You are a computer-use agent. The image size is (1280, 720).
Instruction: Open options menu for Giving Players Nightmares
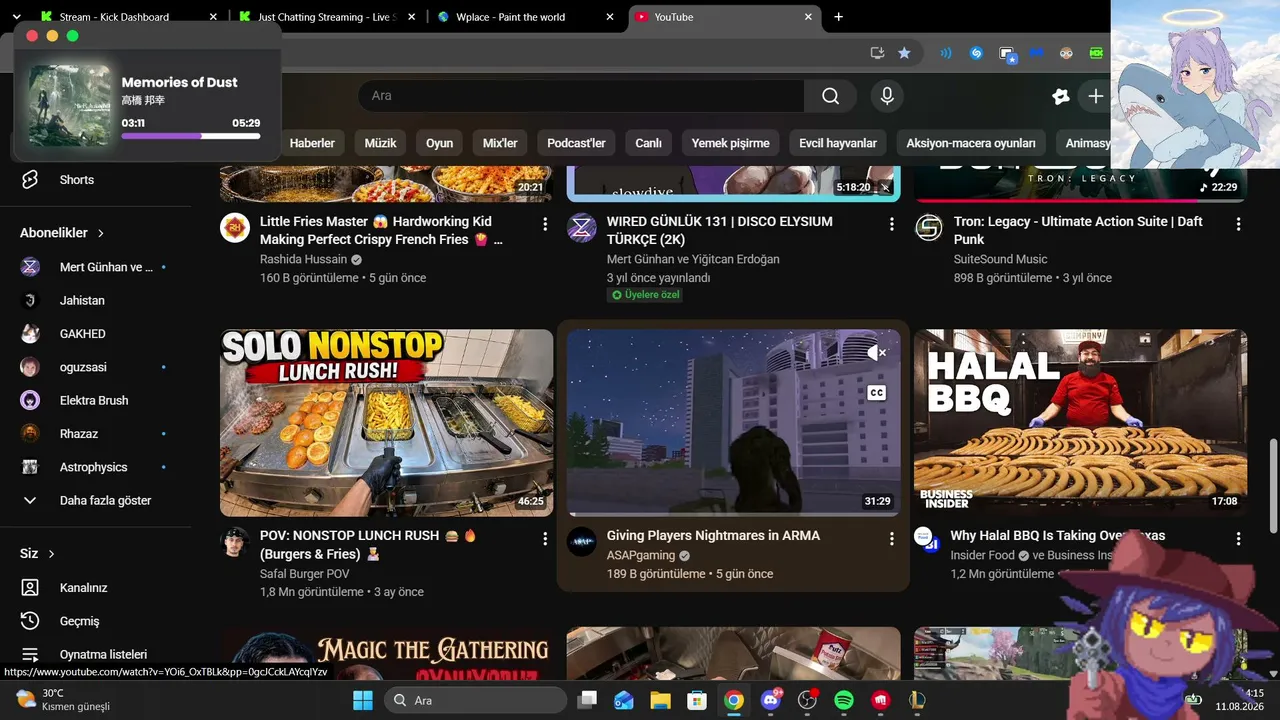coord(892,538)
